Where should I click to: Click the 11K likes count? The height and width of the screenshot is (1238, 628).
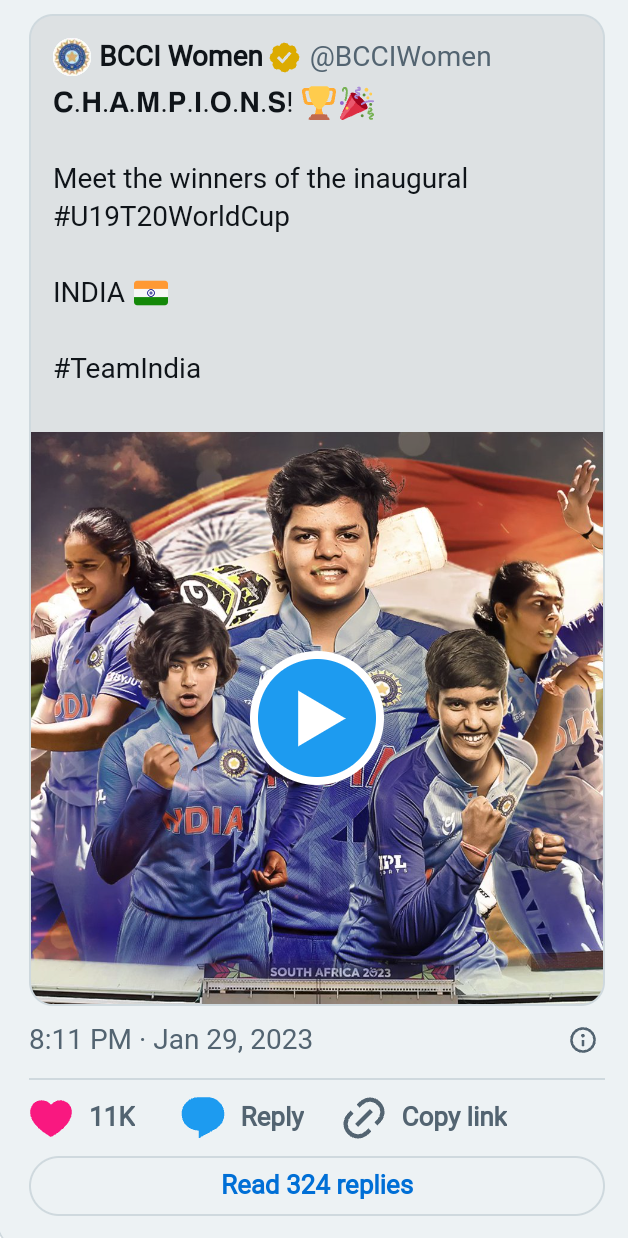(113, 1117)
